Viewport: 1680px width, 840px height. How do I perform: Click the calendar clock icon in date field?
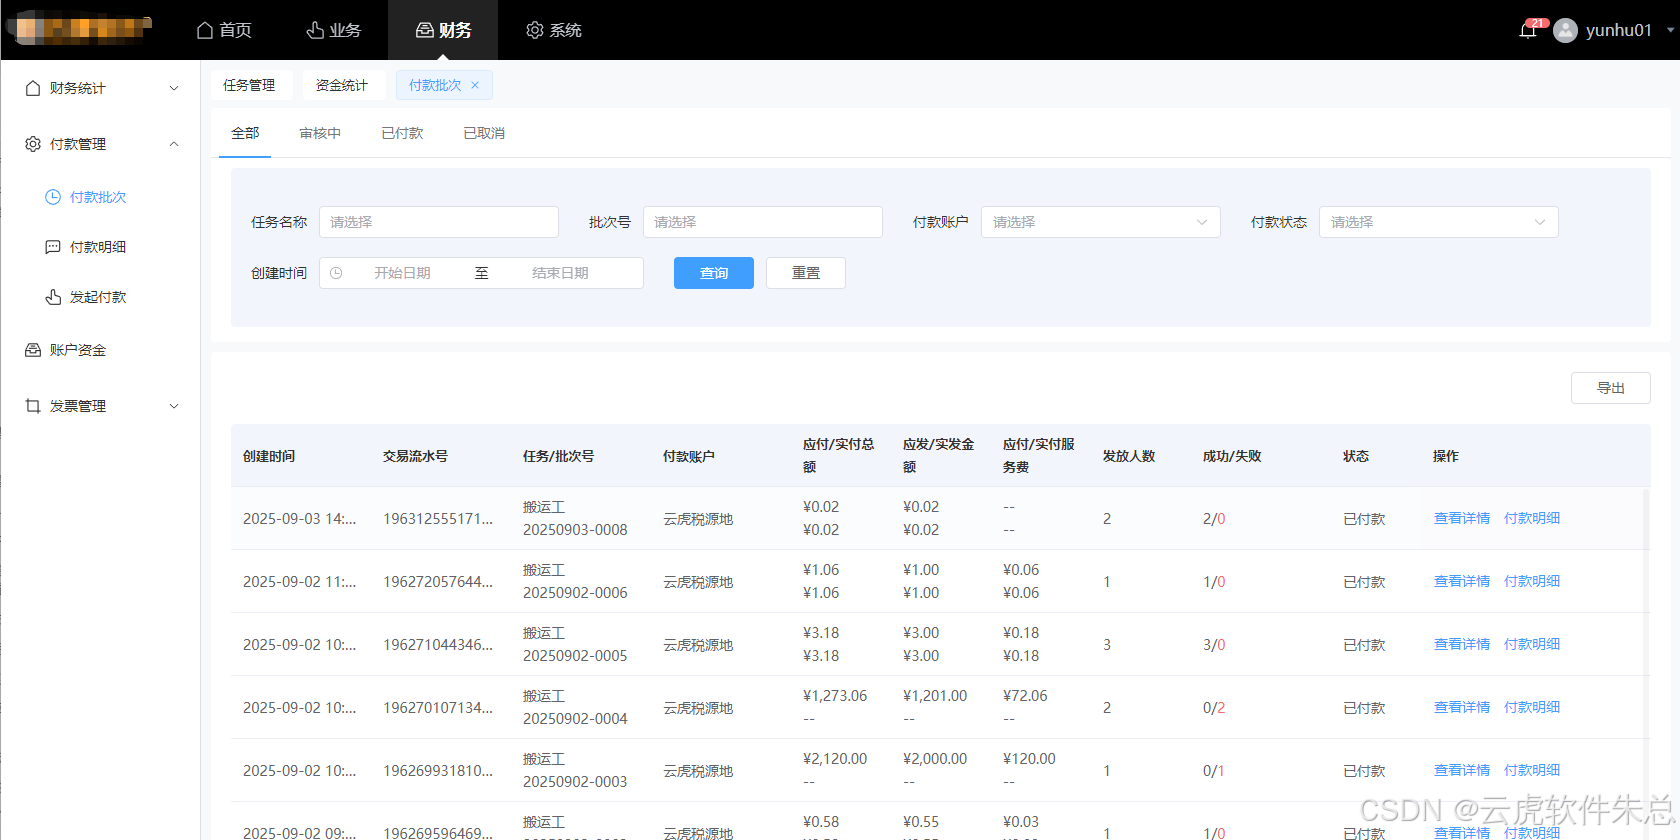click(x=336, y=273)
